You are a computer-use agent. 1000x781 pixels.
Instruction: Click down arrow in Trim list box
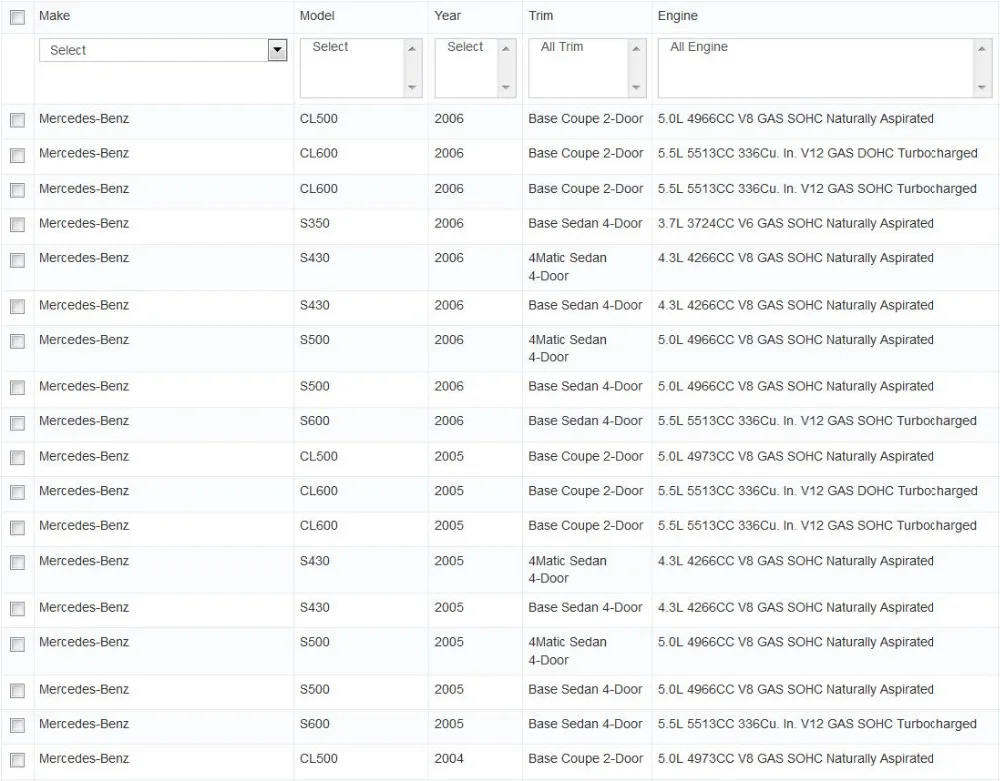tap(636, 87)
